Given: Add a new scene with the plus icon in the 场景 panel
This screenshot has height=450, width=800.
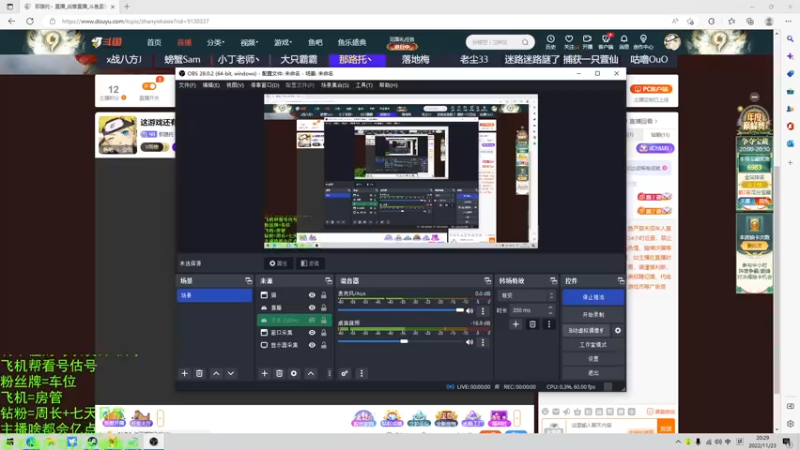Looking at the screenshot, I should click(185, 373).
